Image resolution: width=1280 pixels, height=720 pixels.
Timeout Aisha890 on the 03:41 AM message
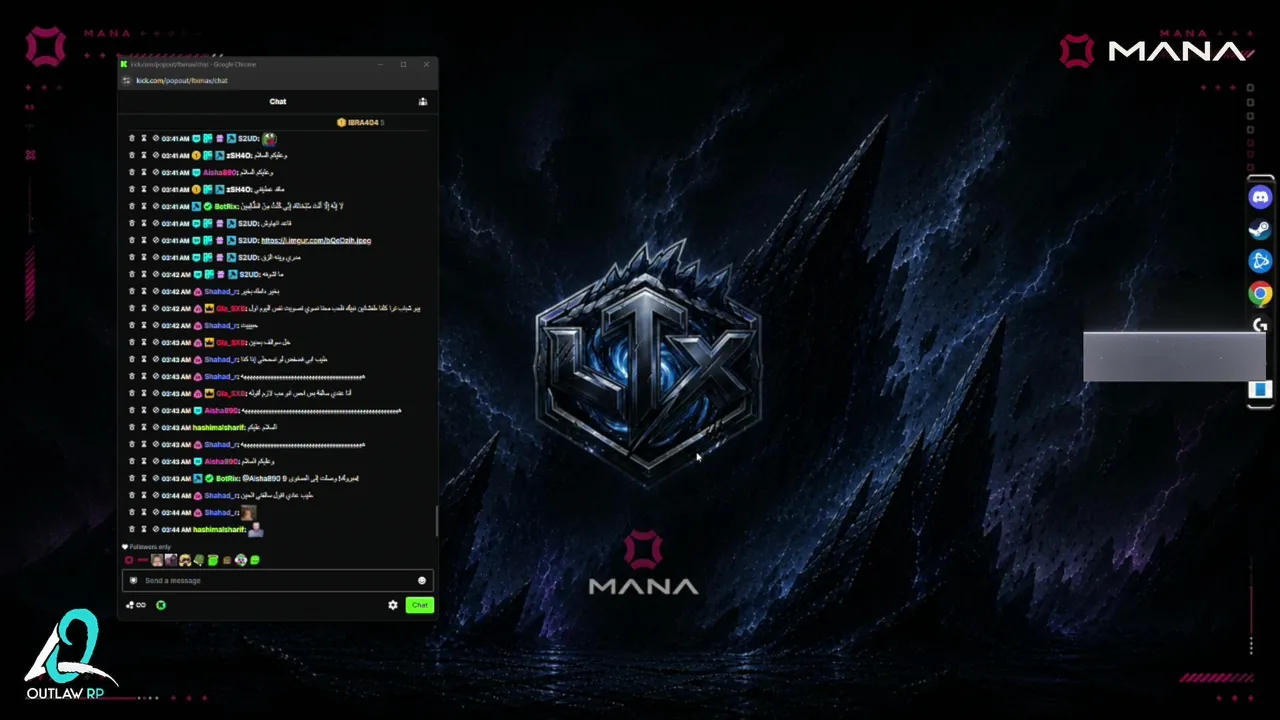(x=144, y=172)
